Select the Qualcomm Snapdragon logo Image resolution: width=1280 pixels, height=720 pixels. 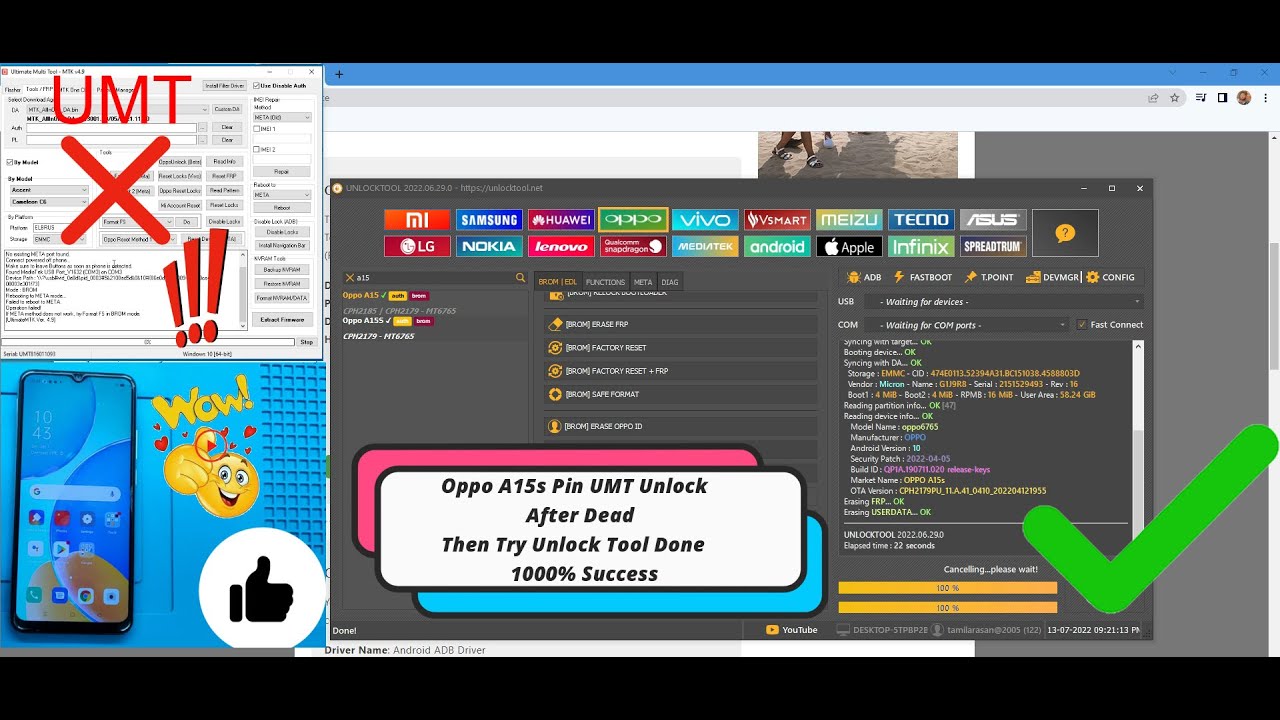[x=633, y=246]
